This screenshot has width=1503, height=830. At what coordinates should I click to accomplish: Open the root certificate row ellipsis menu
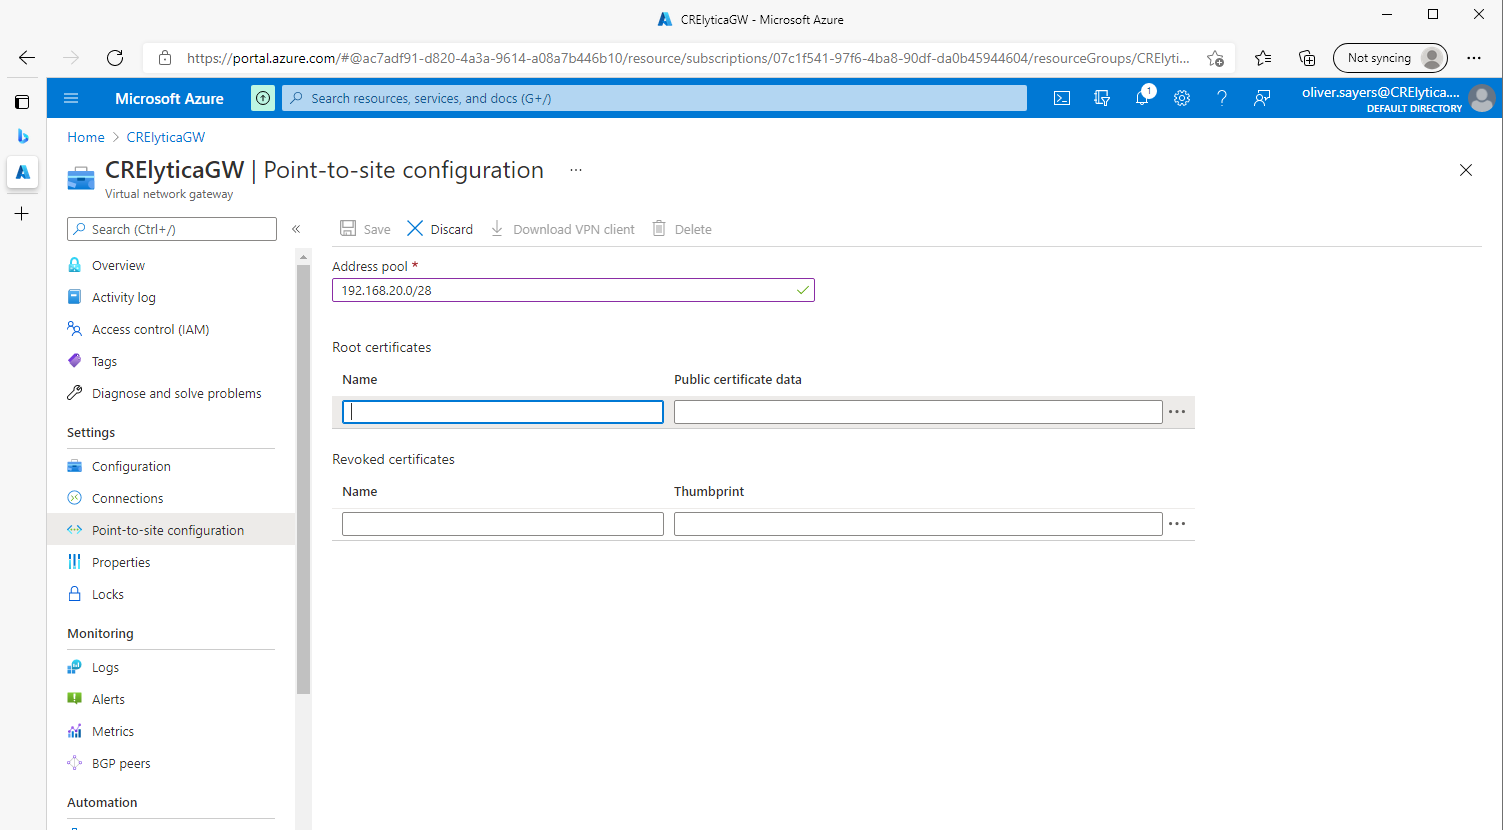click(1177, 412)
